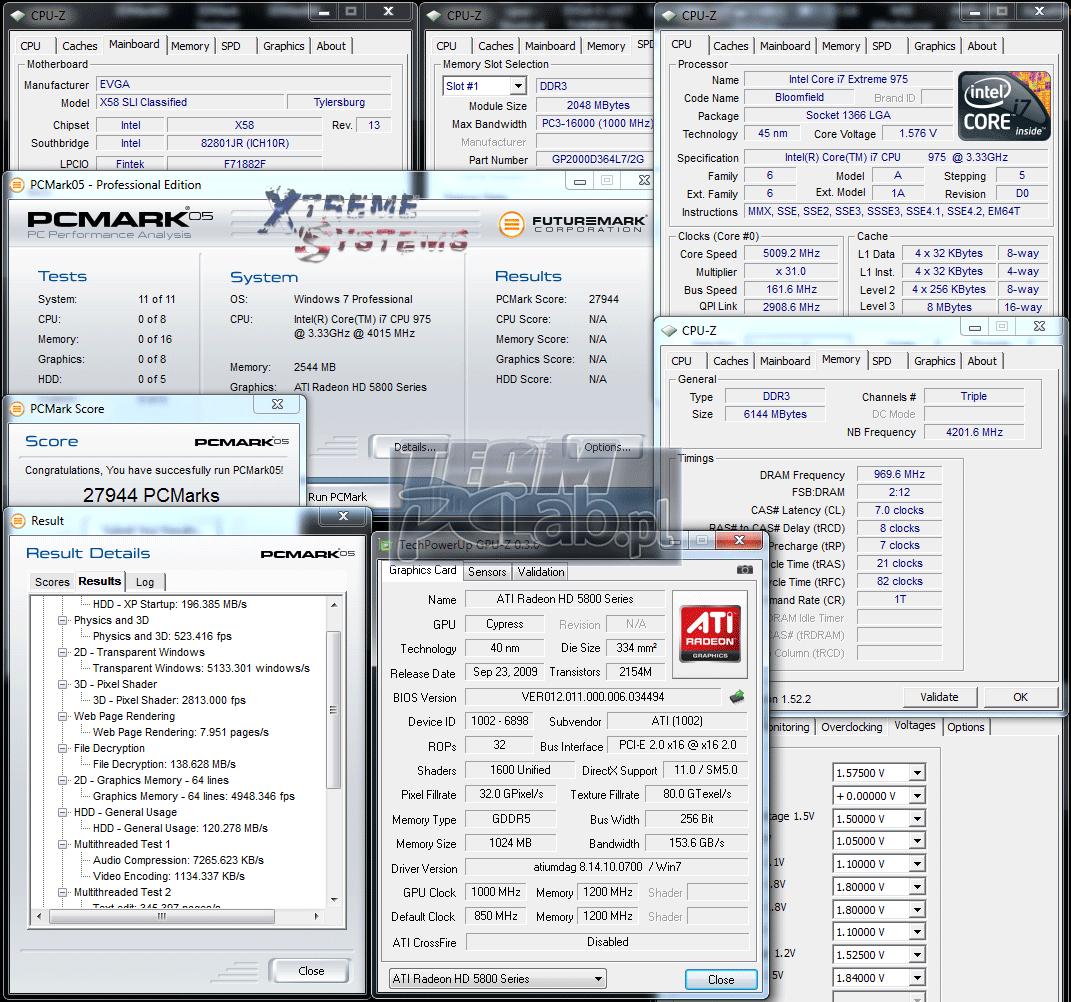Open the Slot #1 memory slot dropdown

(518, 86)
